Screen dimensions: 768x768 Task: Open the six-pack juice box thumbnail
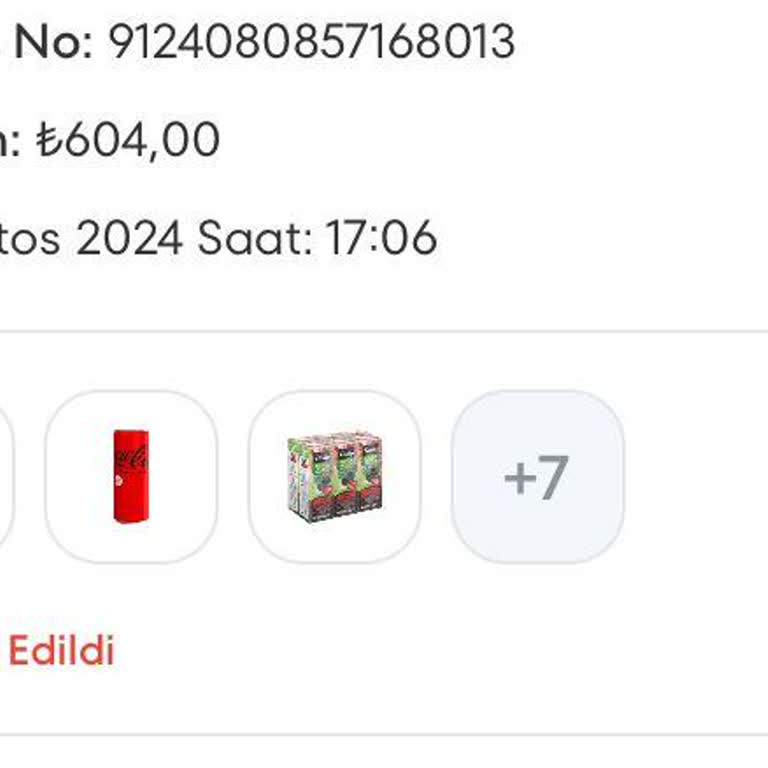(334, 476)
